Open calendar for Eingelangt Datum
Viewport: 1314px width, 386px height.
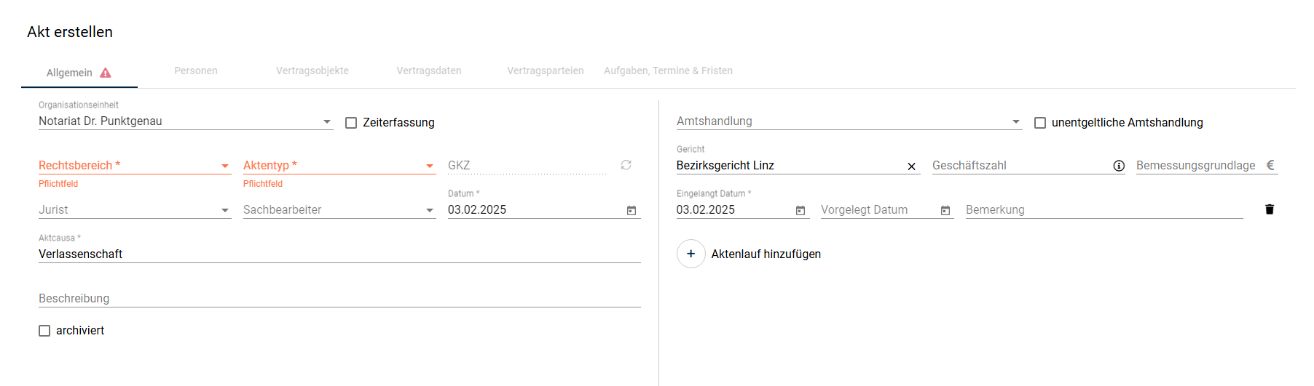[800, 210]
